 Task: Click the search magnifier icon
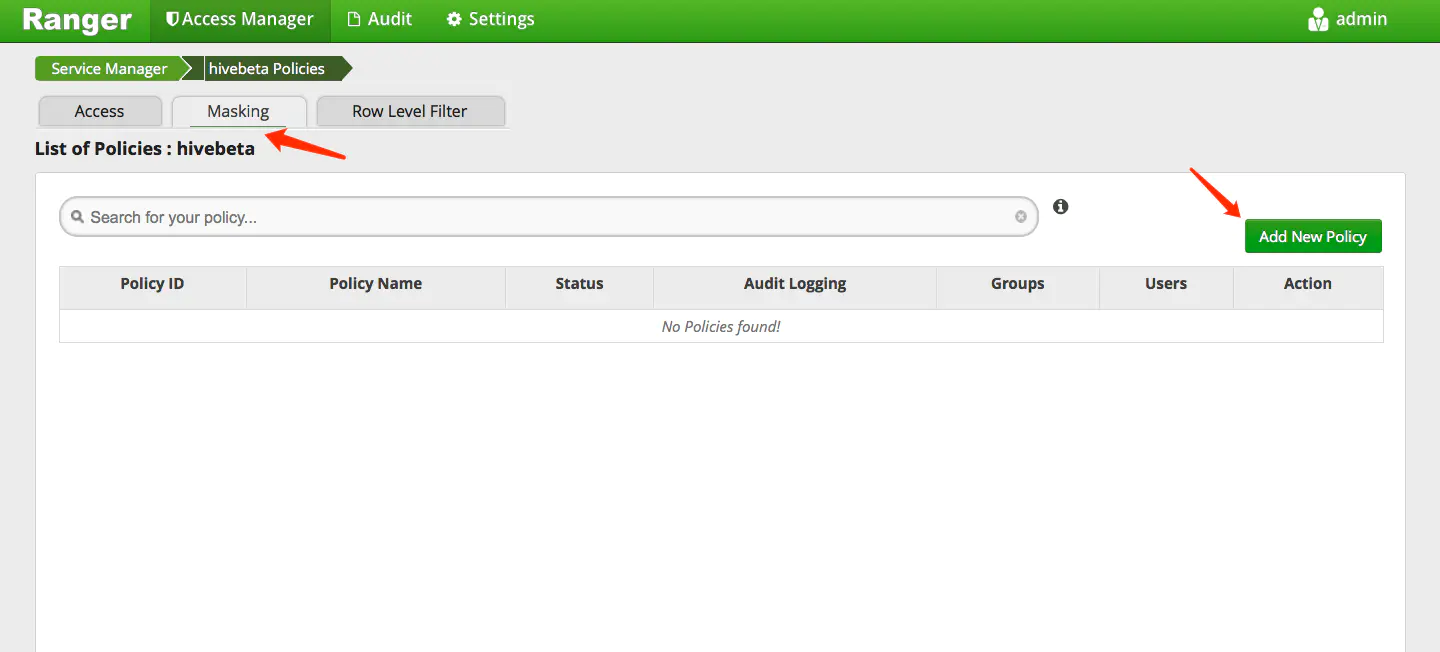pyautogui.click(x=77, y=217)
